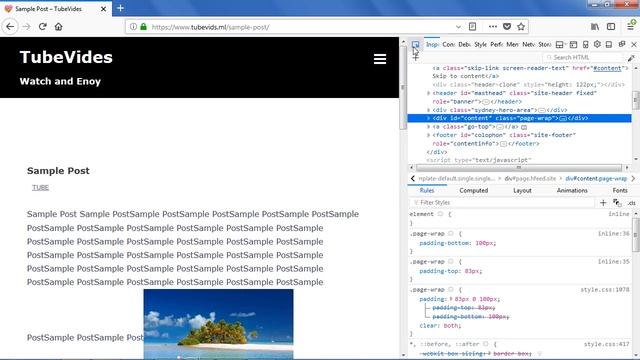Toggle responsive design mode icon

tap(585, 44)
